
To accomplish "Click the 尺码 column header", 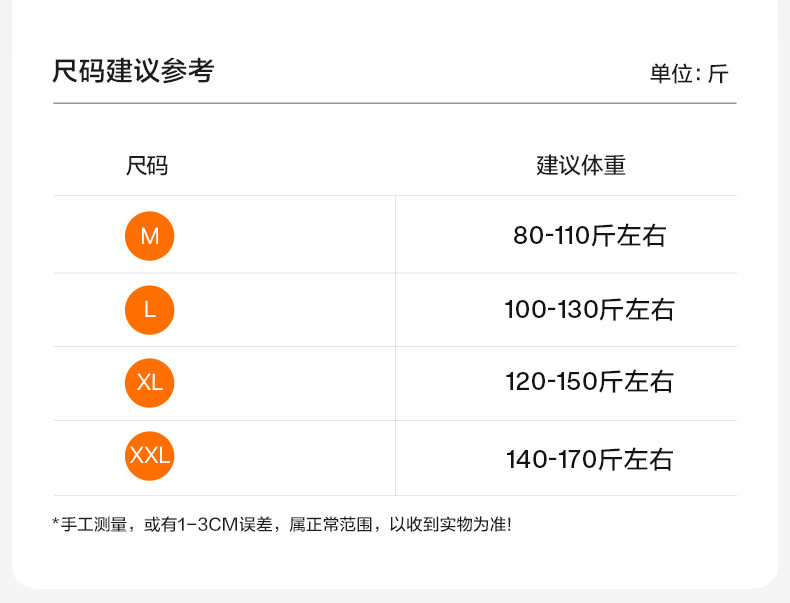I will (147, 166).
